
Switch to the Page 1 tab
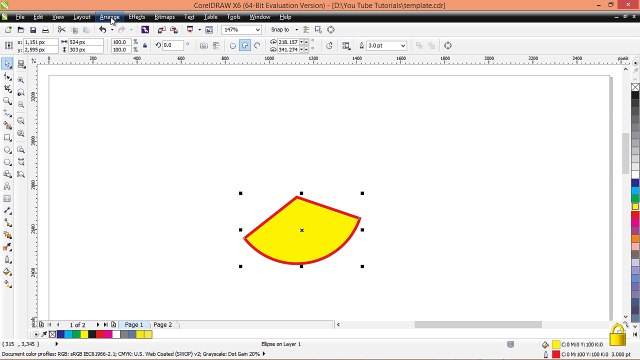134,324
